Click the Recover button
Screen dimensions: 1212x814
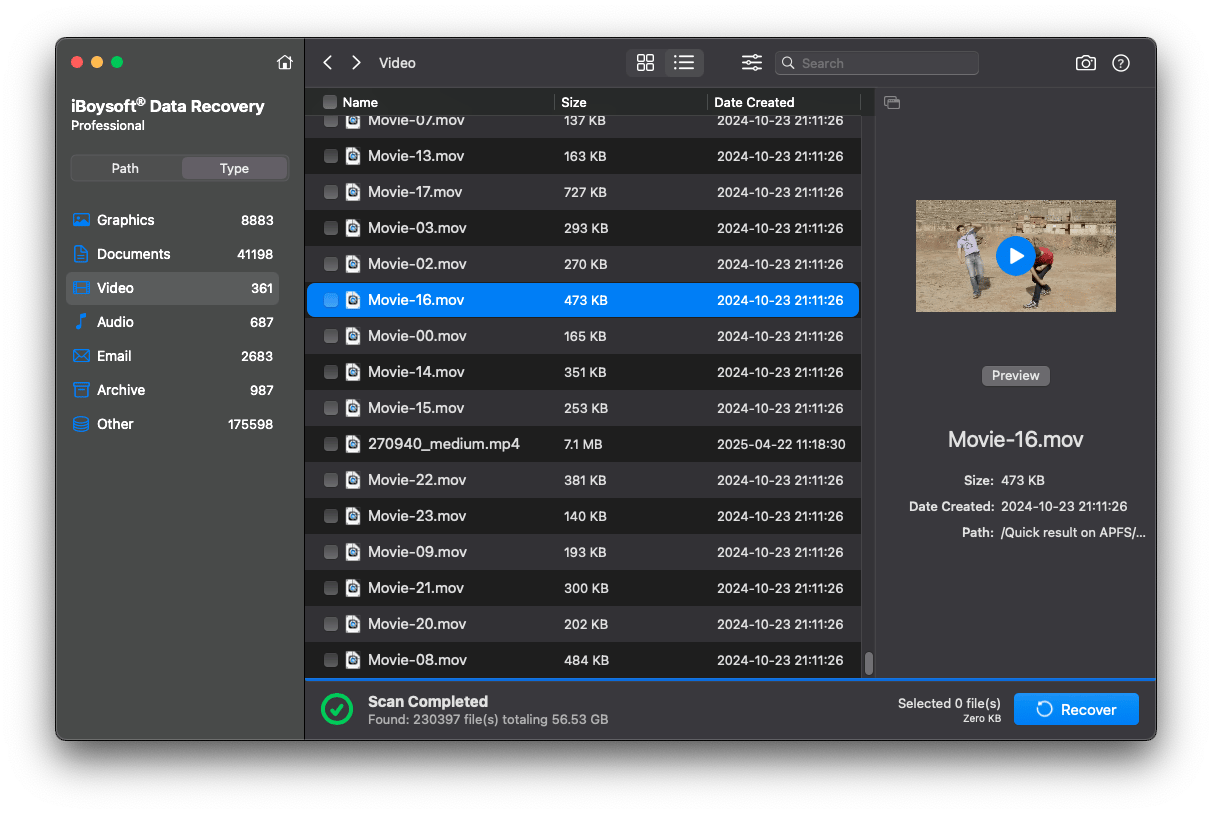pos(1076,709)
